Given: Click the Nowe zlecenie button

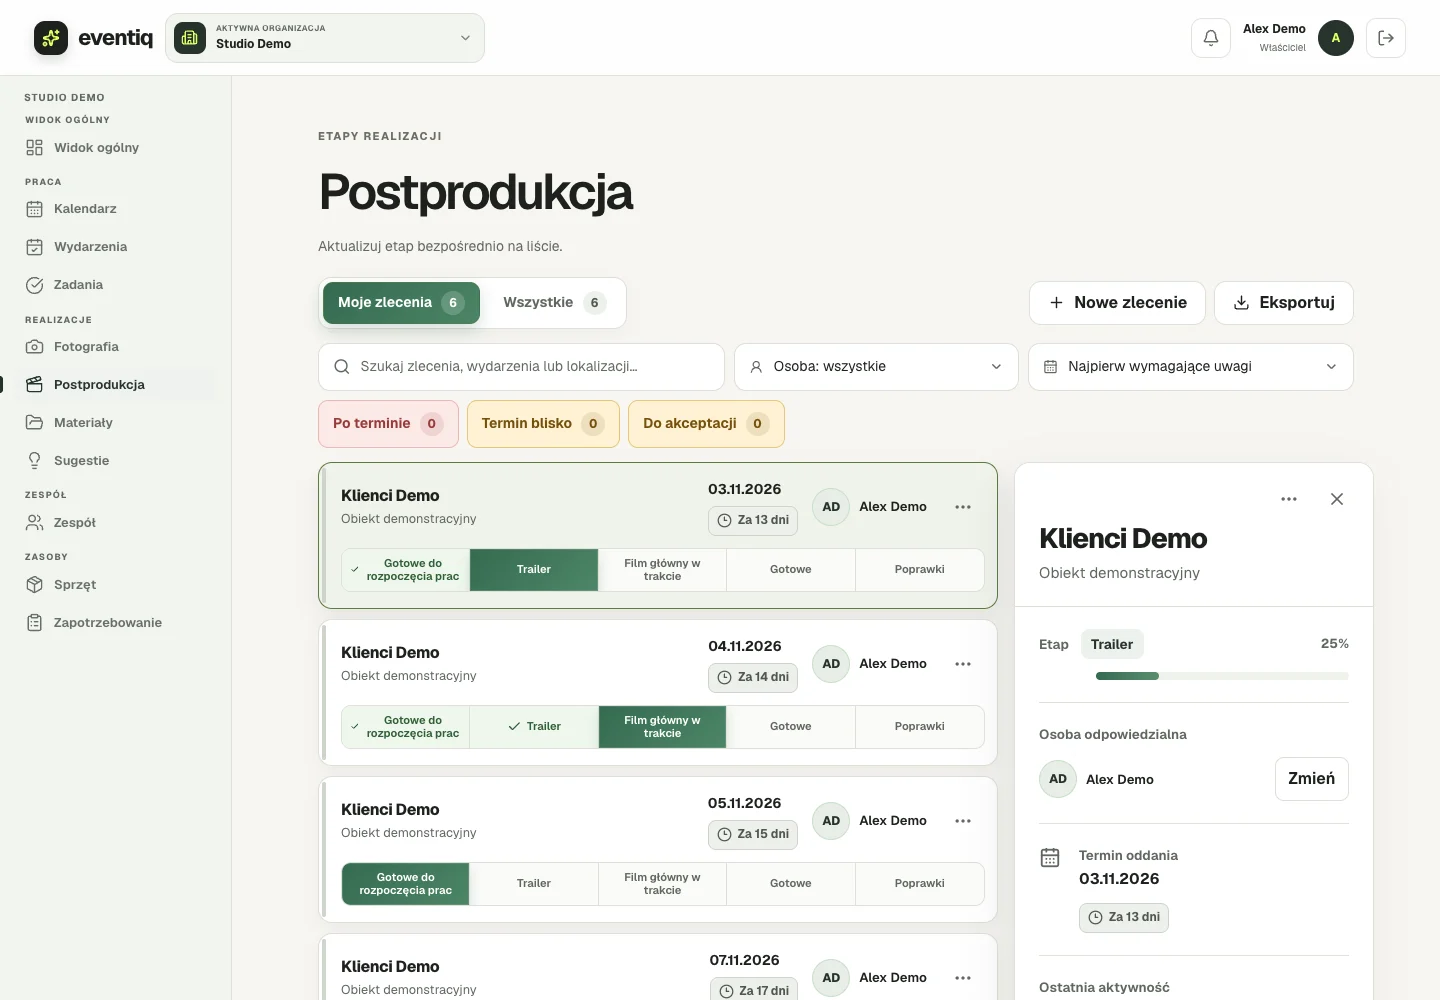Looking at the screenshot, I should click(x=1117, y=303).
